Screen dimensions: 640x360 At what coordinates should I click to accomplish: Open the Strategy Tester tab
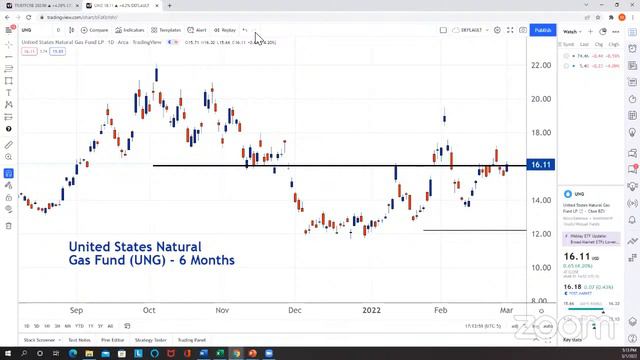151,340
